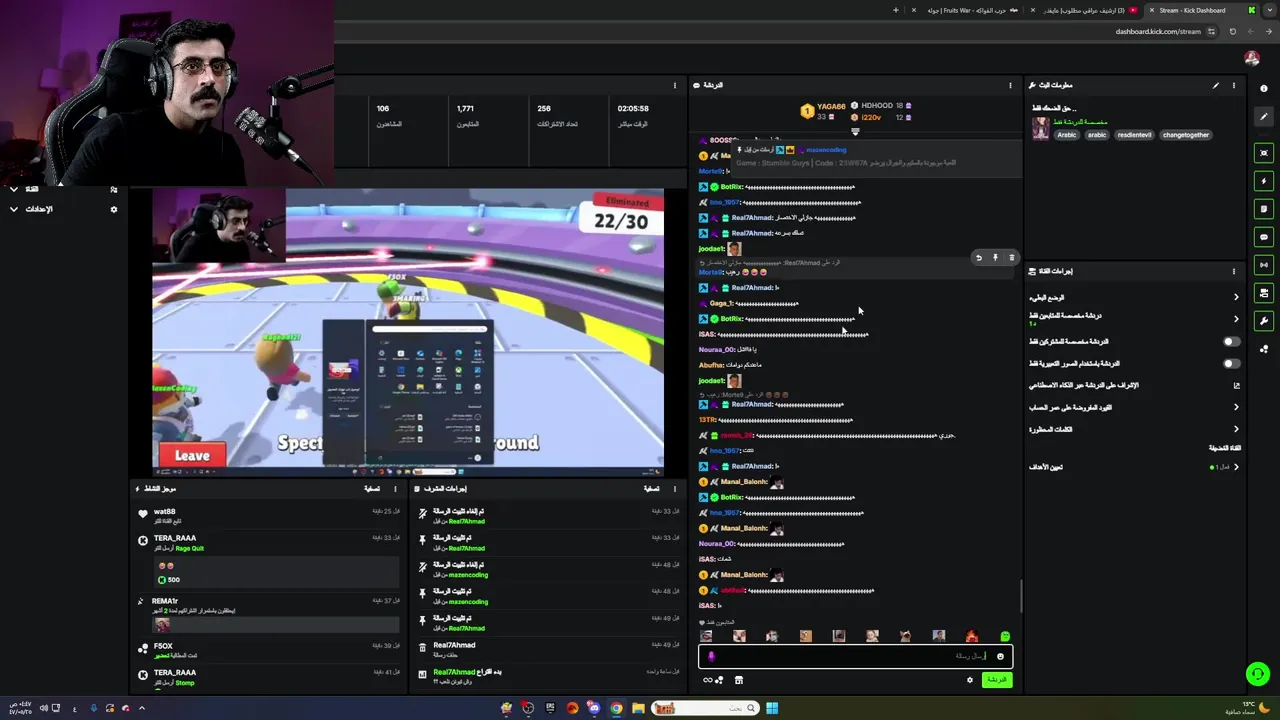The height and width of the screenshot is (720, 1280).
Task: Click the stream category thumbnail image
Action: point(1041,128)
